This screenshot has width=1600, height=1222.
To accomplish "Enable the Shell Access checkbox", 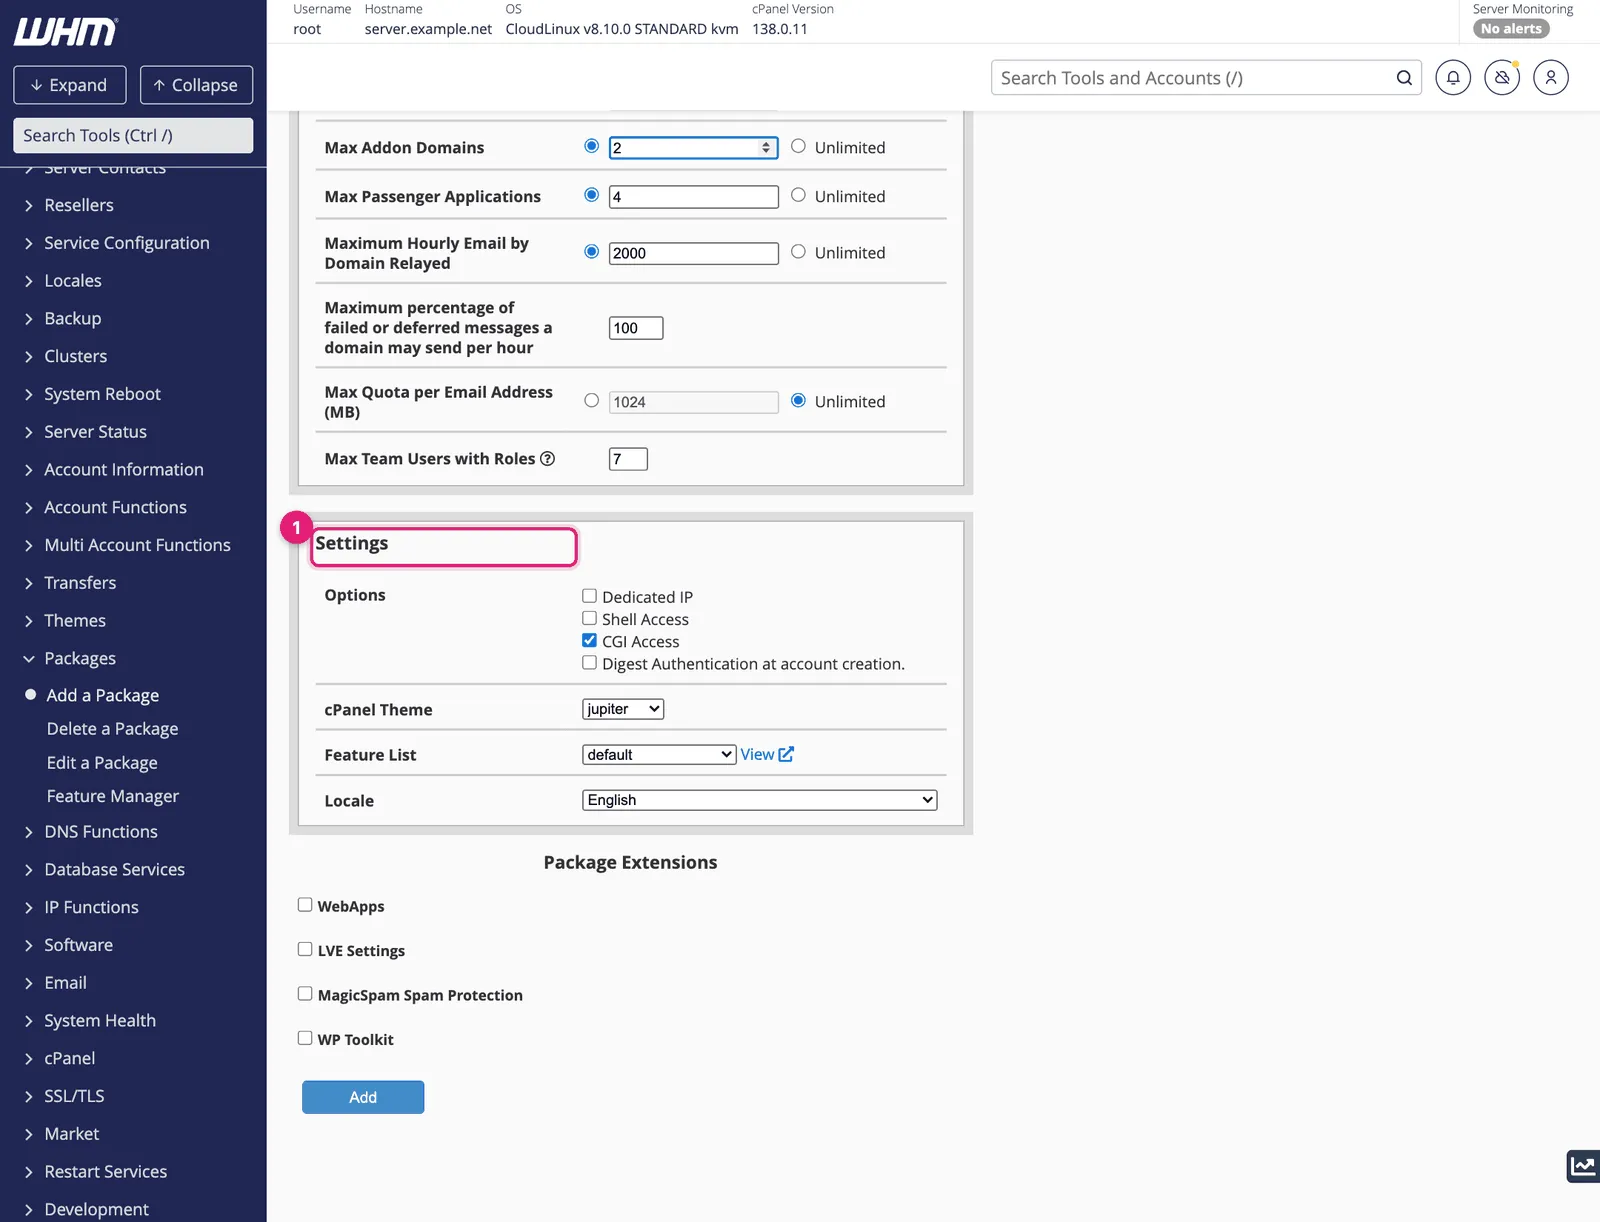I will click(x=589, y=618).
